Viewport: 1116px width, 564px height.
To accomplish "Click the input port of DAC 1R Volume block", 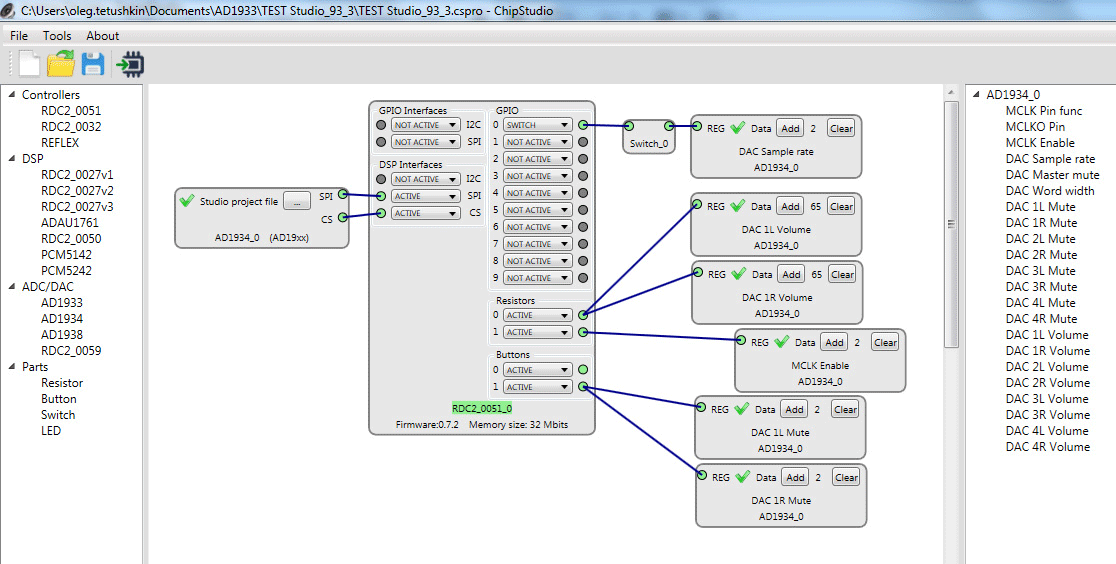I will point(698,272).
